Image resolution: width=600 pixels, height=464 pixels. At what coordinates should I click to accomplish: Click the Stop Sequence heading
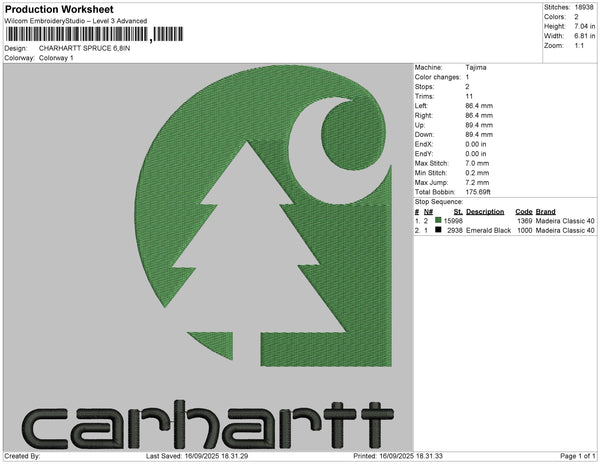point(439,202)
